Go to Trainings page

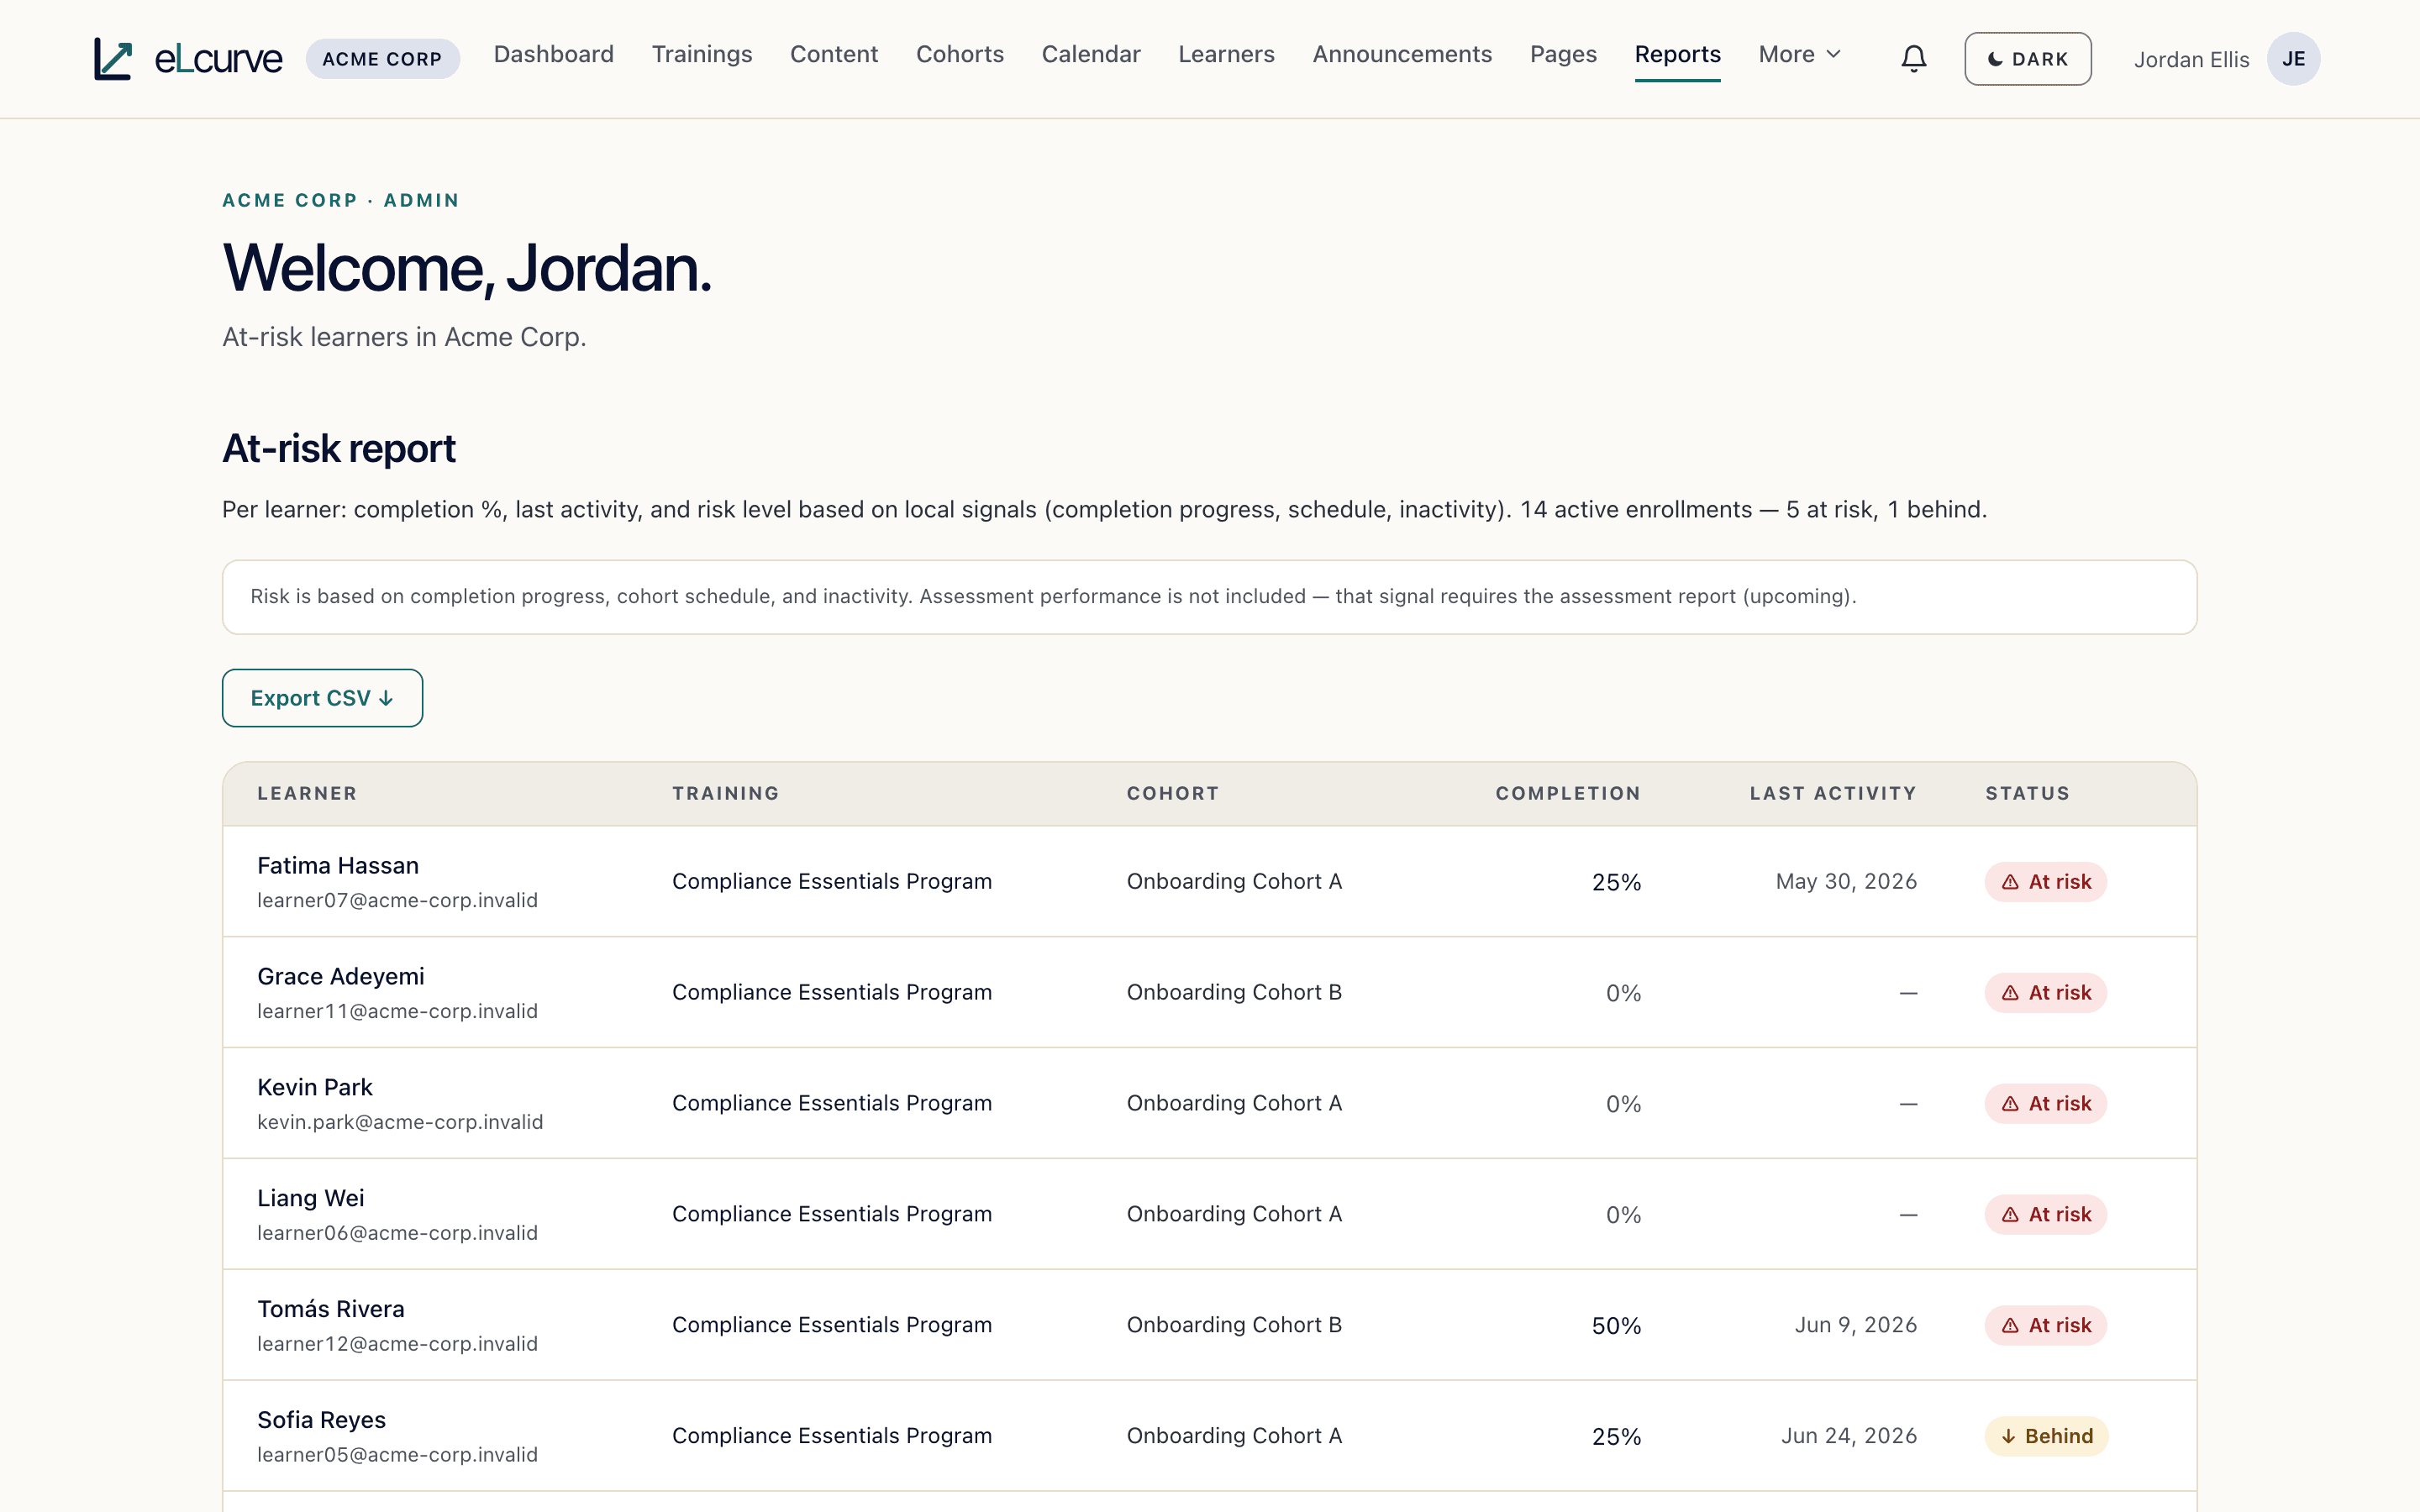pyautogui.click(x=702, y=54)
